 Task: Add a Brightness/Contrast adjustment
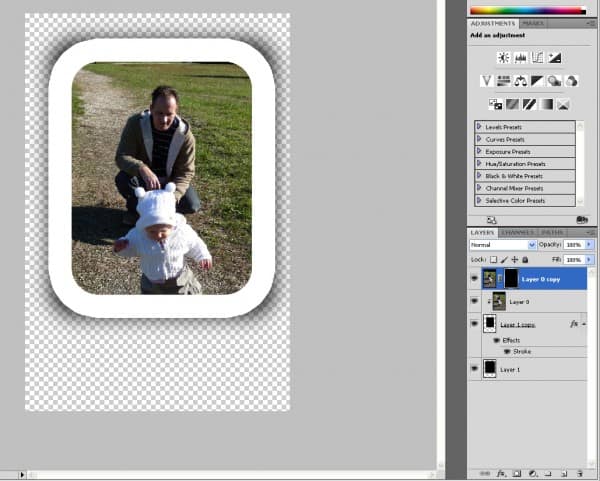tap(503, 58)
